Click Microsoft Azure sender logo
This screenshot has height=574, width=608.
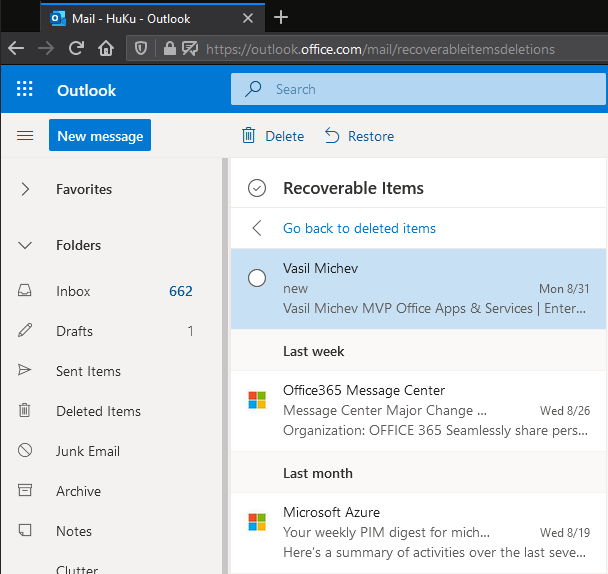[257, 522]
